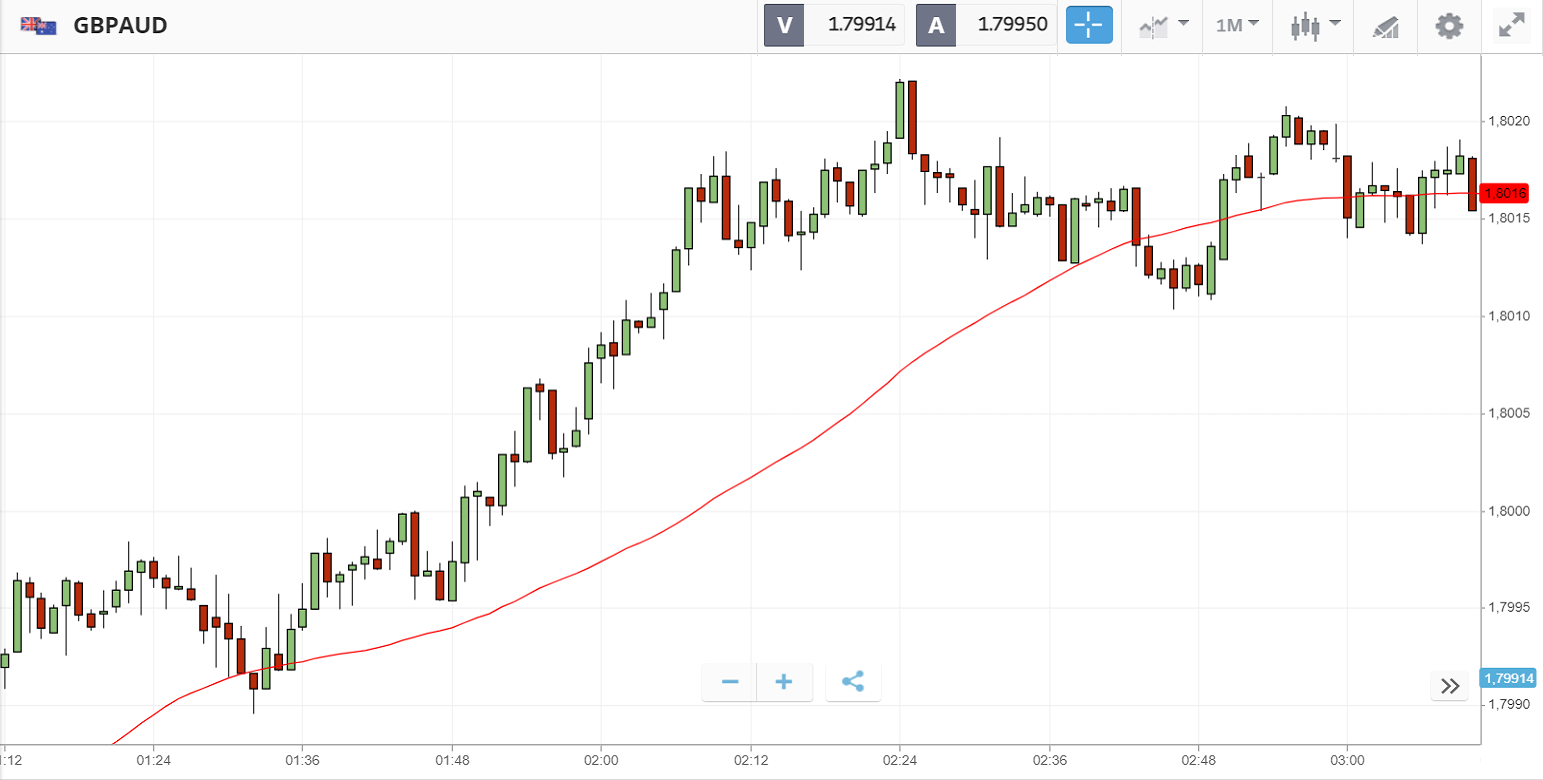Click the 02:24 time axis label
The width and height of the screenshot is (1543, 780).
coord(899,761)
